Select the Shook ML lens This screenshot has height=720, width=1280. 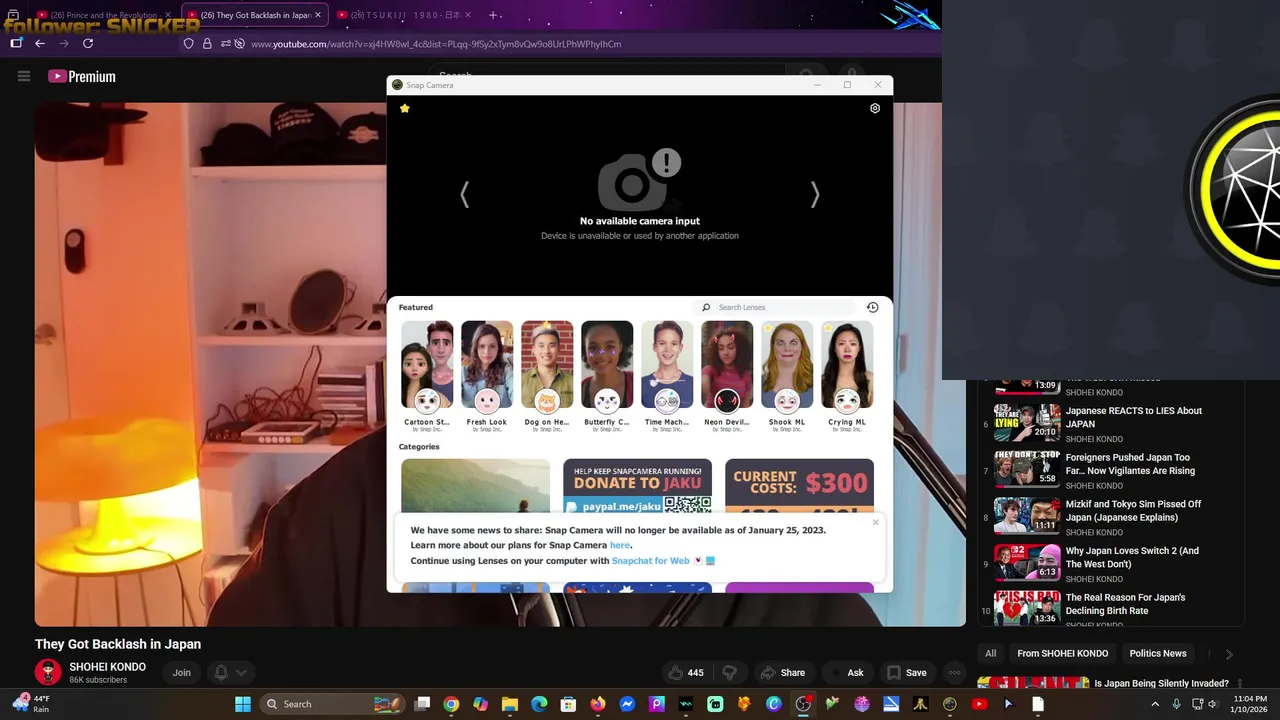(787, 375)
